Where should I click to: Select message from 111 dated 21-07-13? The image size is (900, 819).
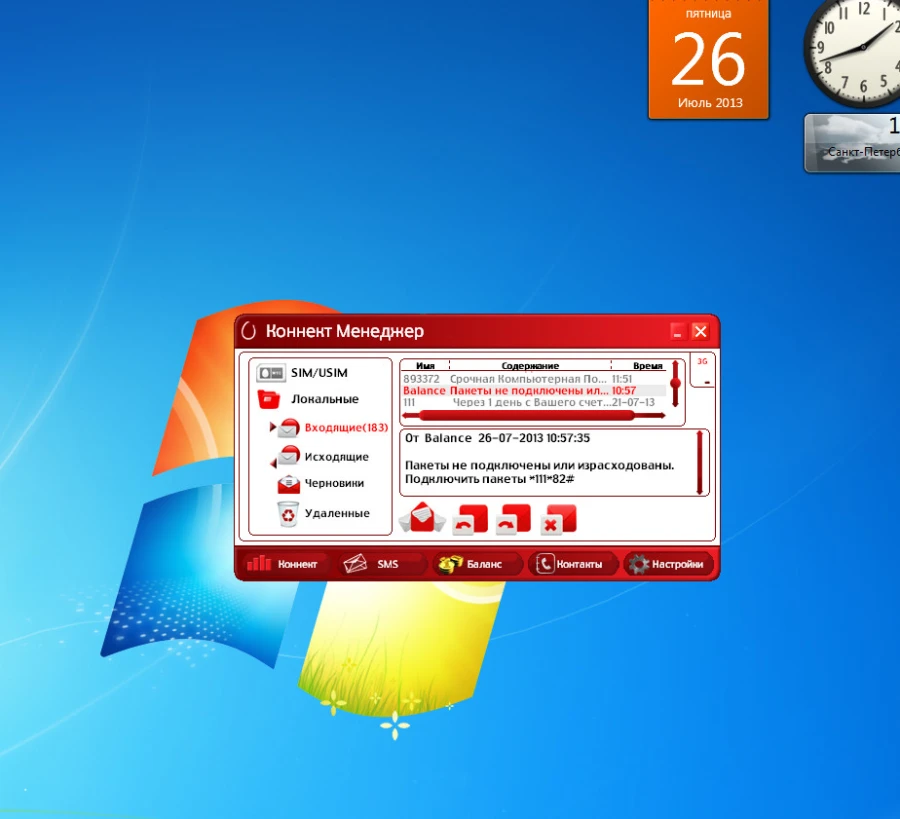pos(534,402)
